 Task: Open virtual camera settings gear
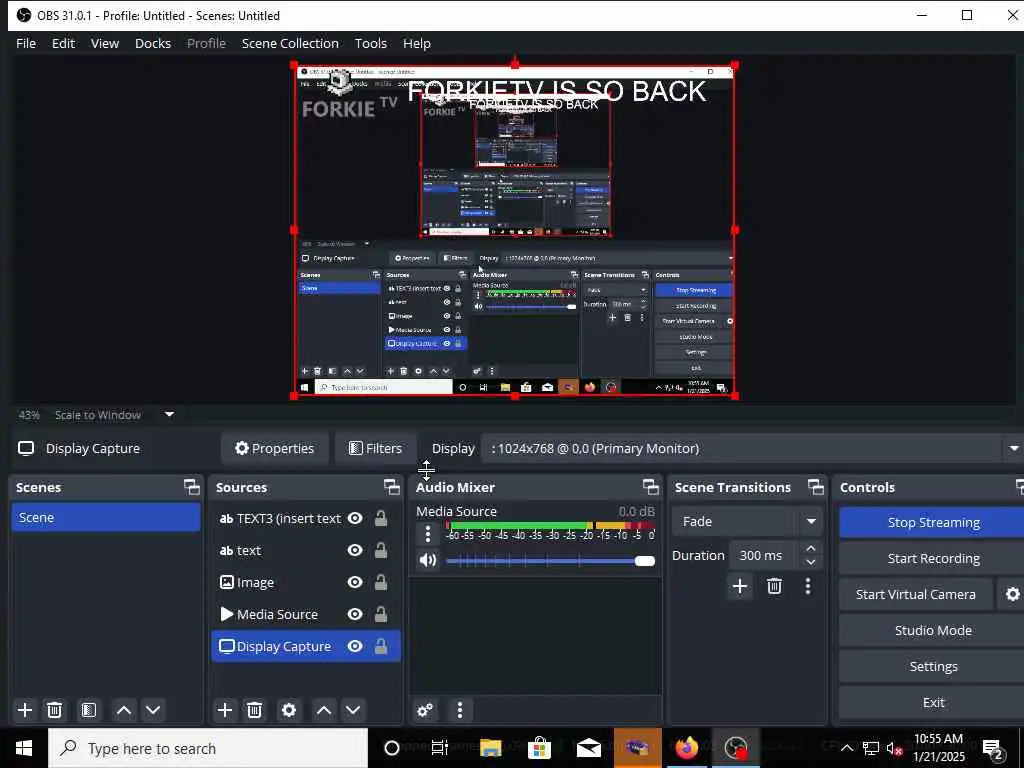(1012, 594)
